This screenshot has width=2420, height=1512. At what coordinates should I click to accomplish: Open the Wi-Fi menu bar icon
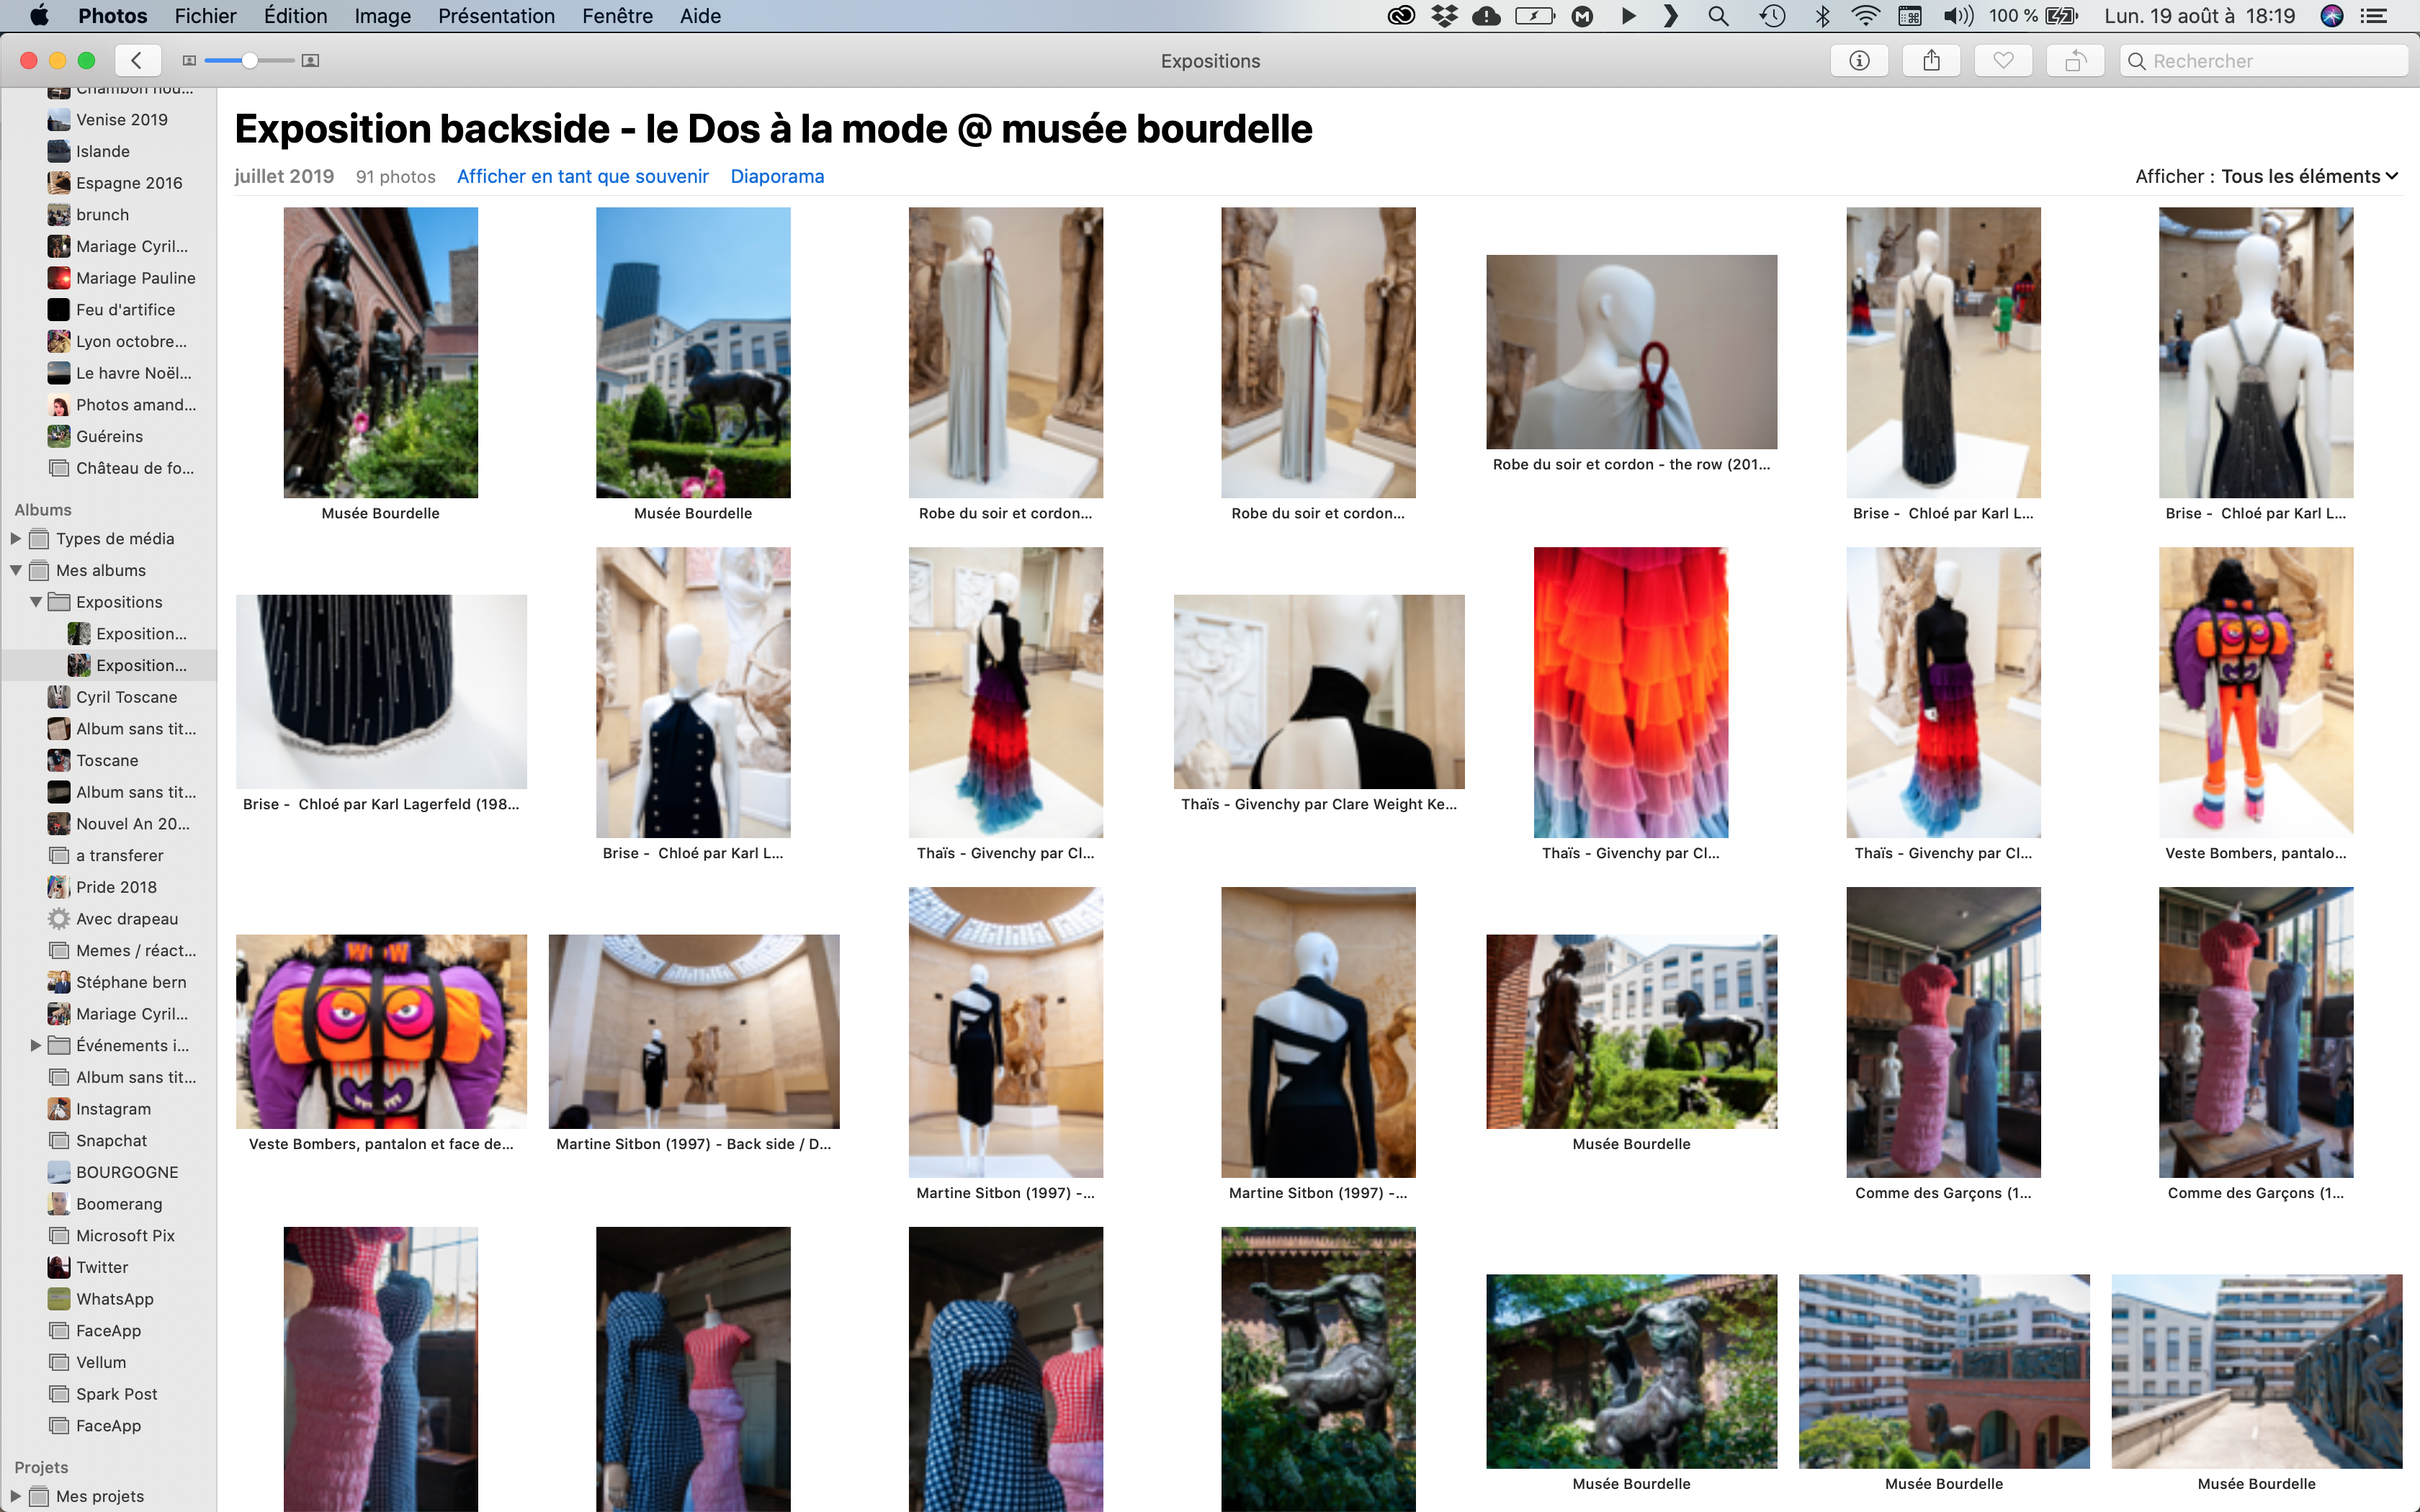(x=1865, y=16)
